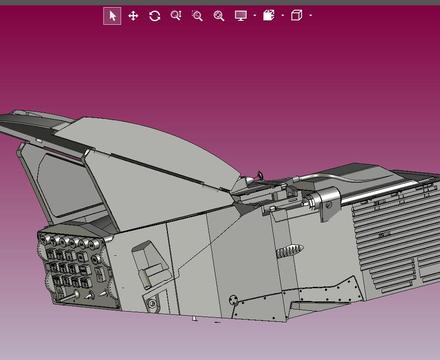The image size is (440, 360).
Task: Click the Zoom fit magnifier icon
Action: click(x=219, y=16)
